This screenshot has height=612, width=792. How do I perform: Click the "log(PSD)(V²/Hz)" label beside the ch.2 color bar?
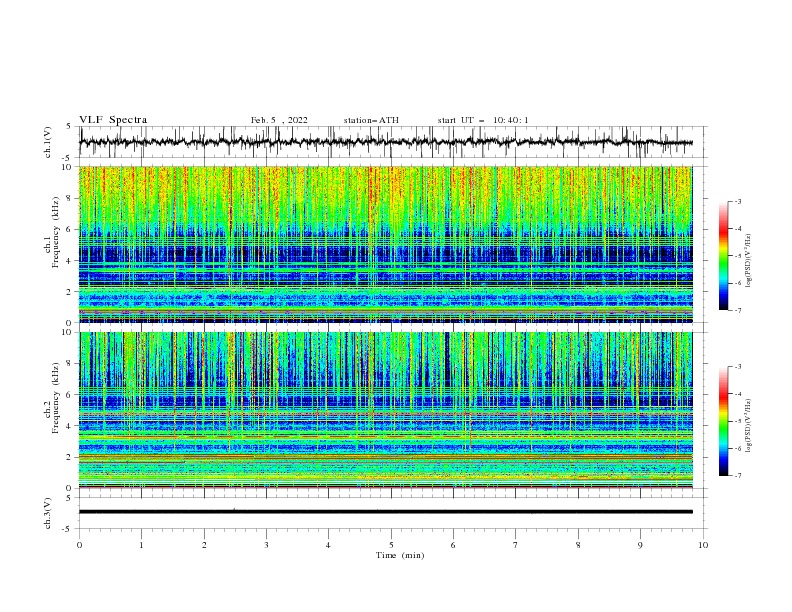pos(749,425)
